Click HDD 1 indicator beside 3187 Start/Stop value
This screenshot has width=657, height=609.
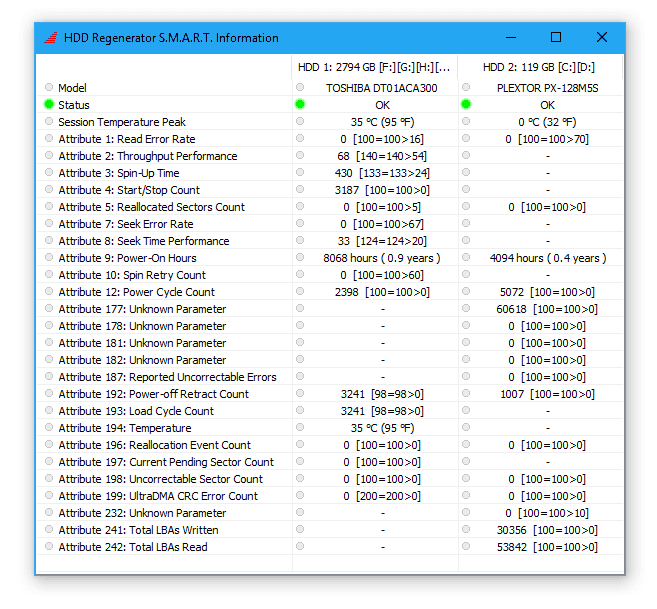(300, 189)
